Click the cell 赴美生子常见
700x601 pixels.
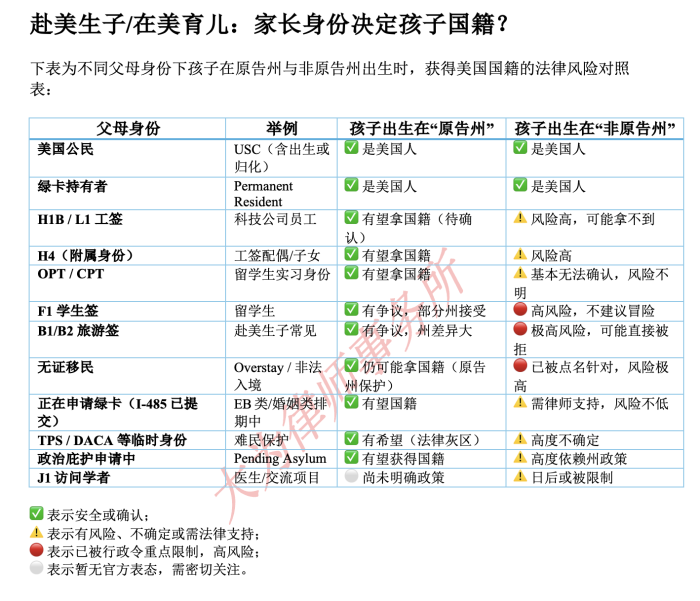click(x=275, y=331)
